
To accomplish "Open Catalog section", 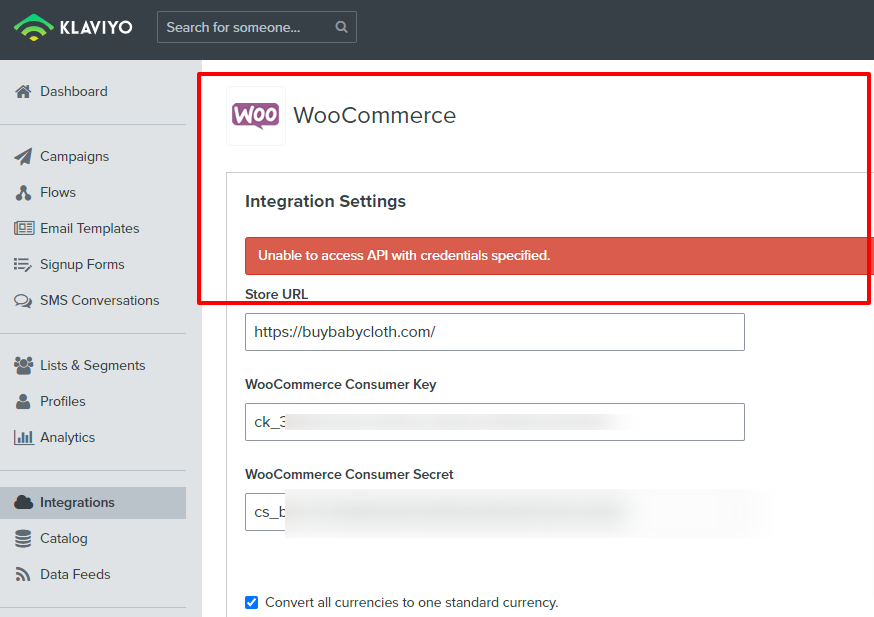I will pyautogui.click(x=64, y=538).
